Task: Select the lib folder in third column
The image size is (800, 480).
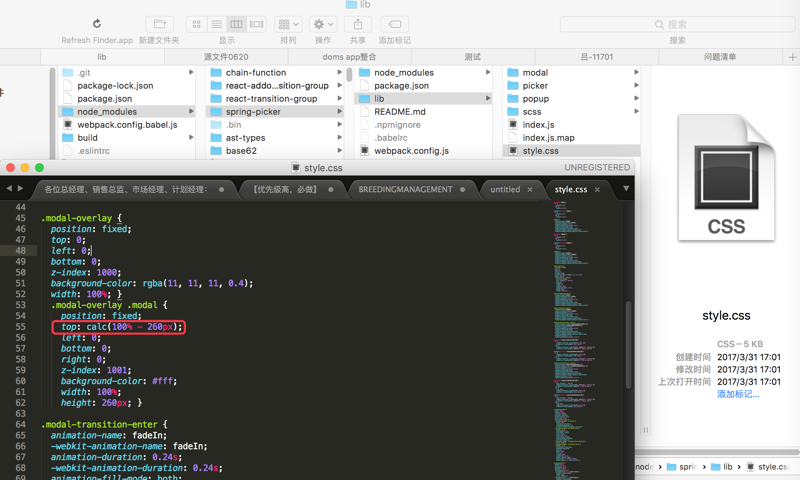Action: coord(423,98)
